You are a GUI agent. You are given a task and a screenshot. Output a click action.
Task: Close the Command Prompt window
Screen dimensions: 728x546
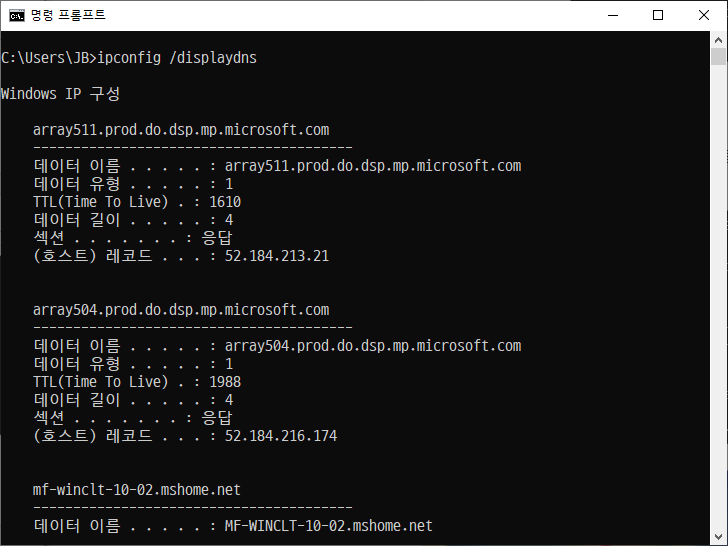pos(703,15)
